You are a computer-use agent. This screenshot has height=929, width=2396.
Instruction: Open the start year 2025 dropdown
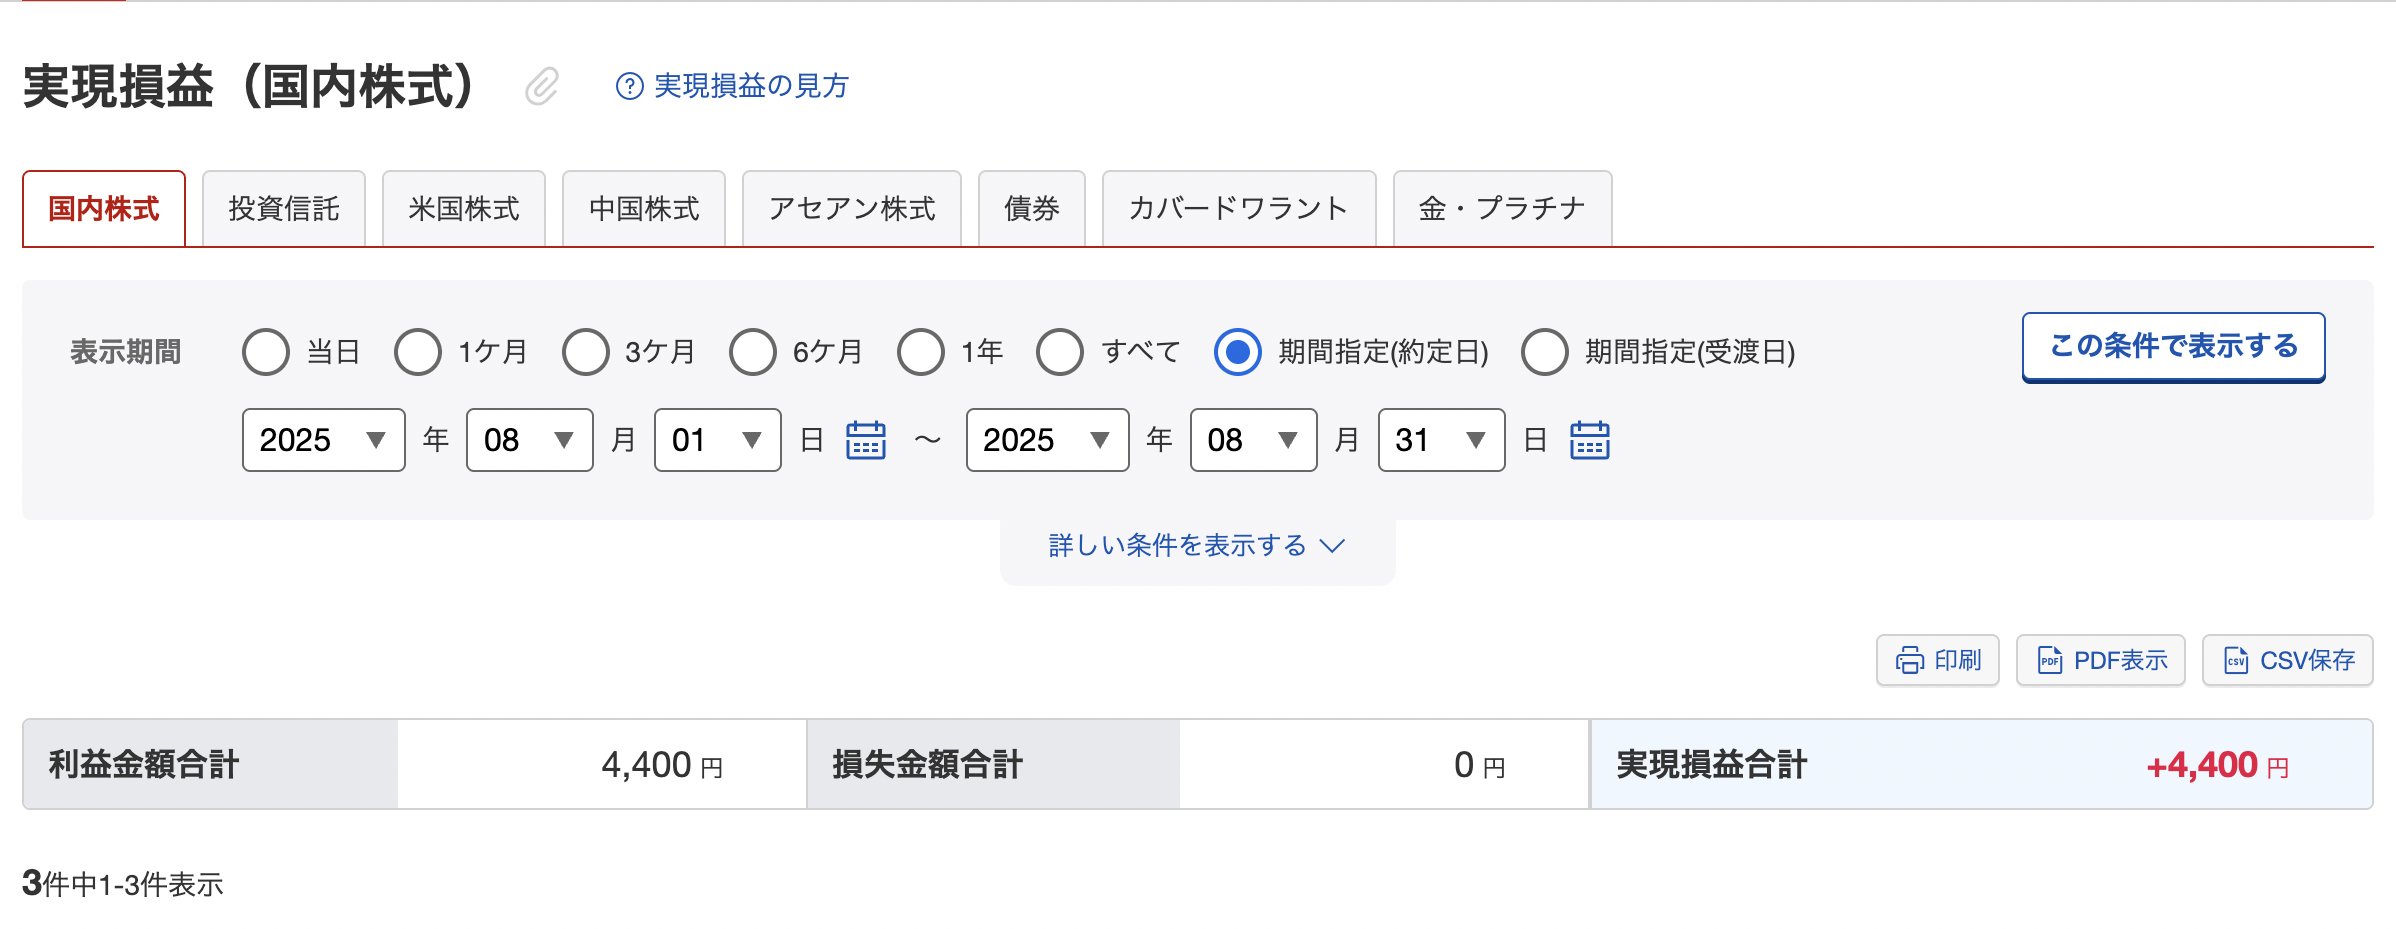click(x=324, y=440)
